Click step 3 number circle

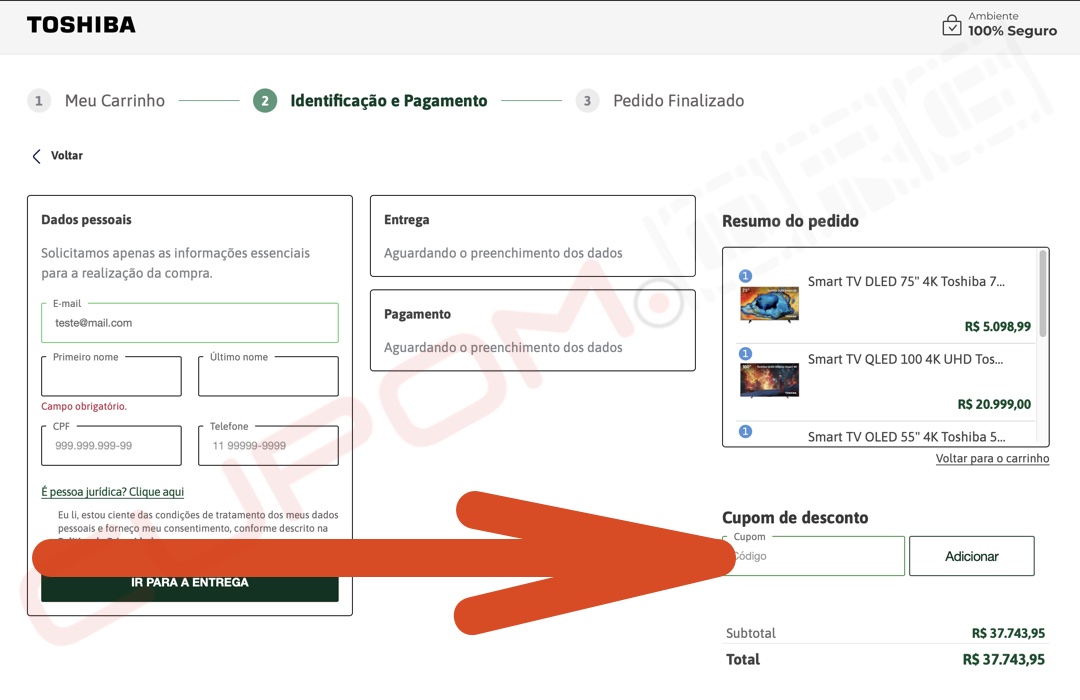pyautogui.click(x=587, y=101)
